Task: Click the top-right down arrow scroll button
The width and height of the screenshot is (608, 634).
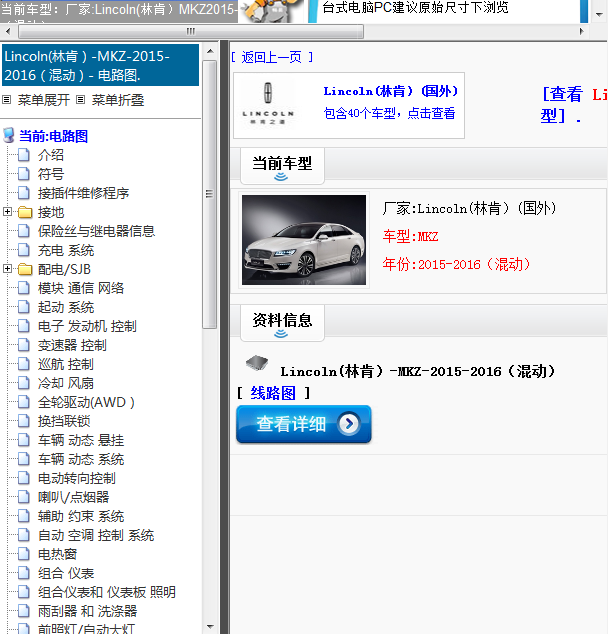Action: point(599,14)
